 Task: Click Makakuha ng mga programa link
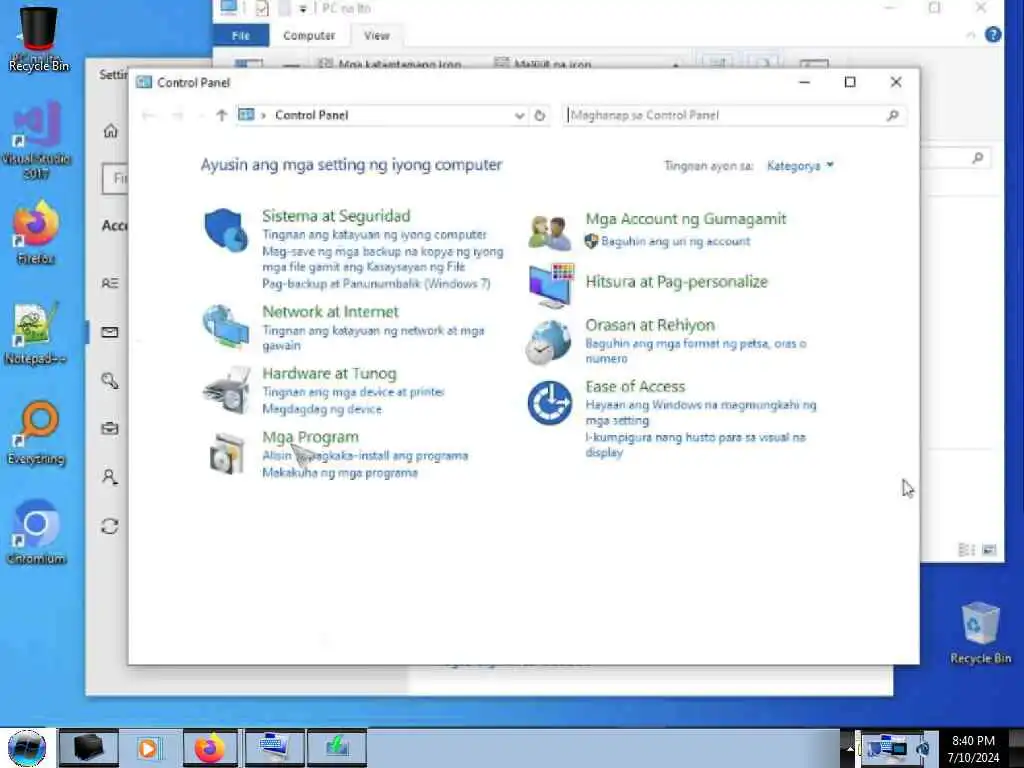coord(340,473)
